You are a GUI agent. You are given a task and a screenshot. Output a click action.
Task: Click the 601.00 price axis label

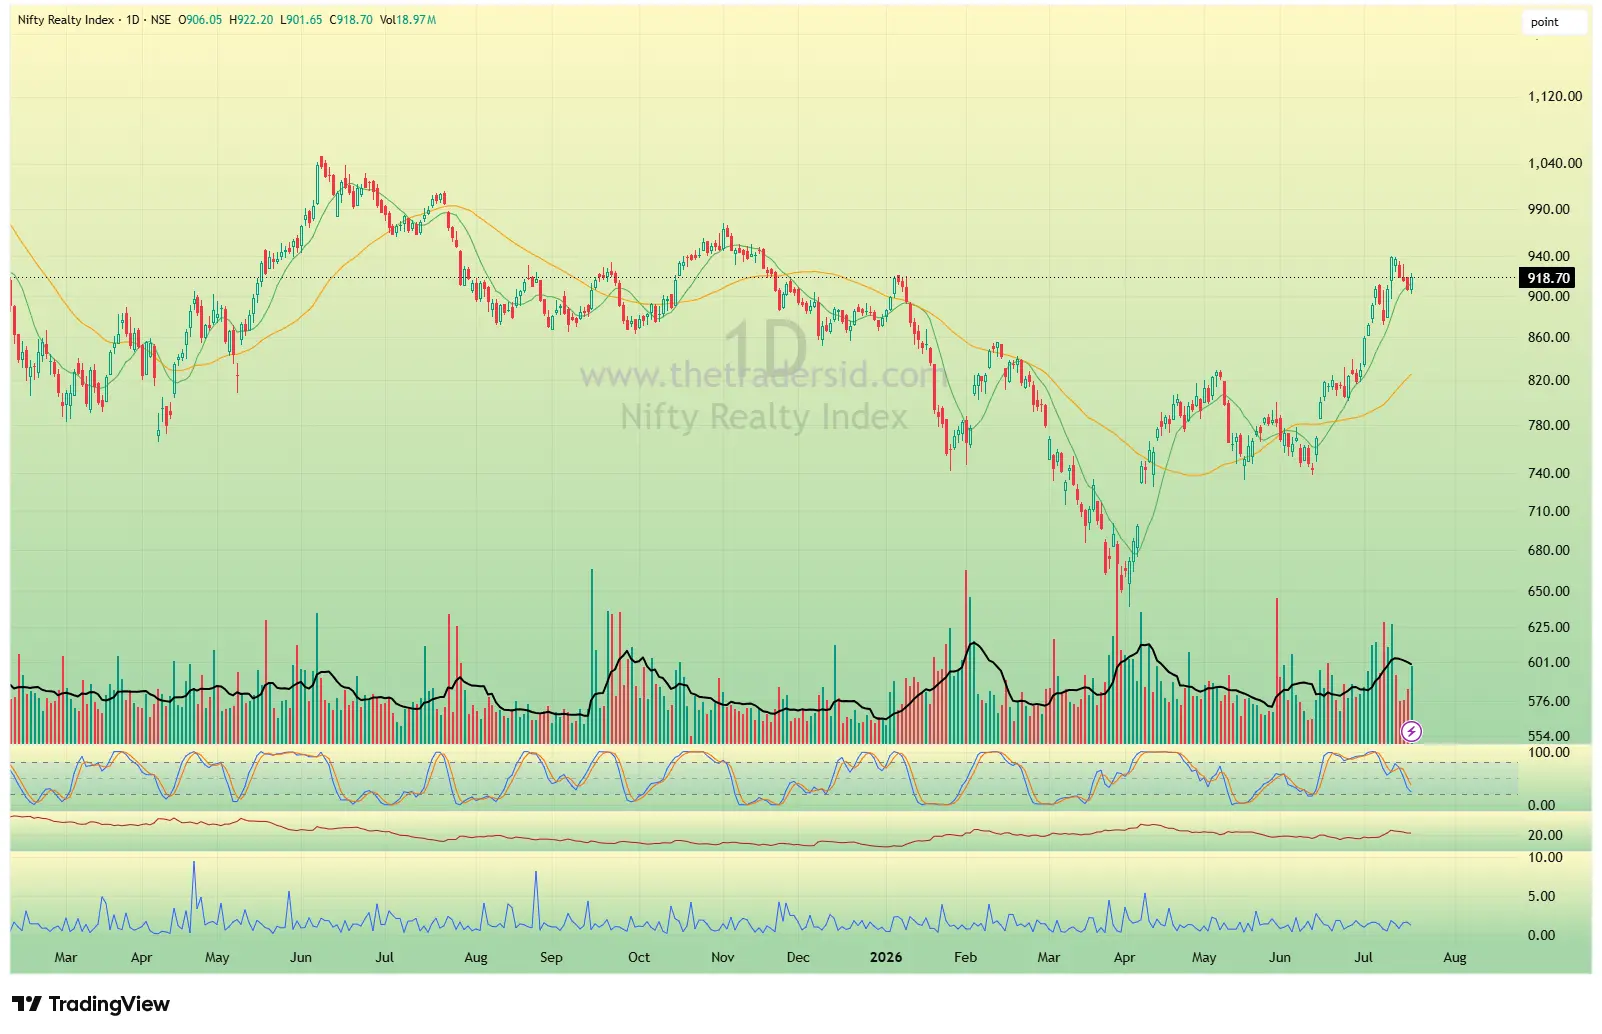(1549, 662)
